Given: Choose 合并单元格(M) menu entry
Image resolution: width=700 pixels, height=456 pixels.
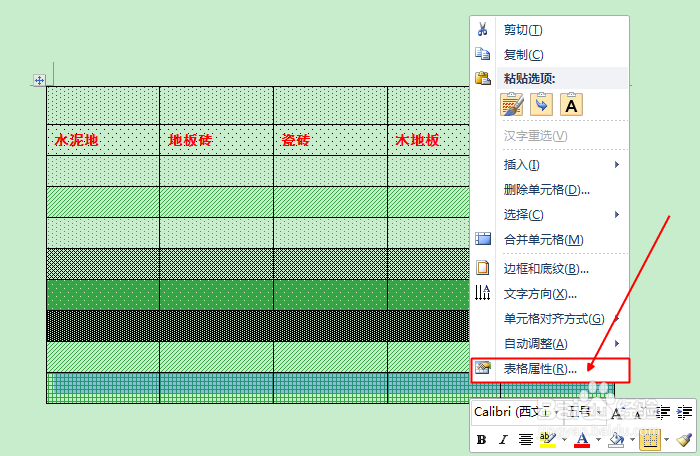Looking at the screenshot, I should click(x=550, y=239).
